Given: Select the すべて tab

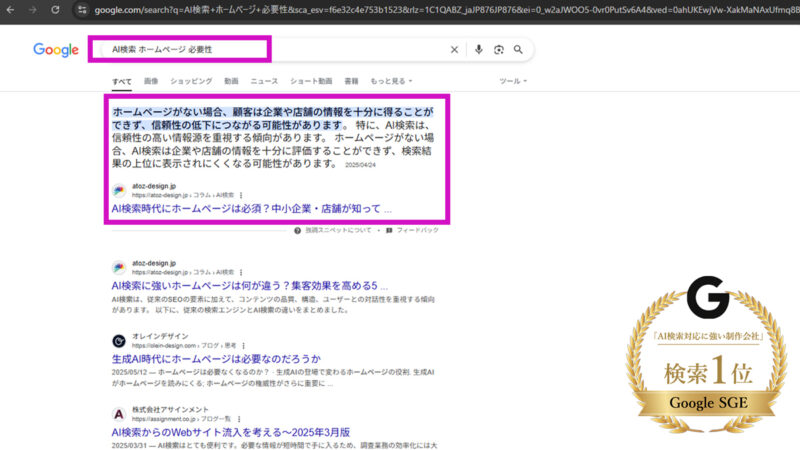Looking at the screenshot, I should [122, 81].
